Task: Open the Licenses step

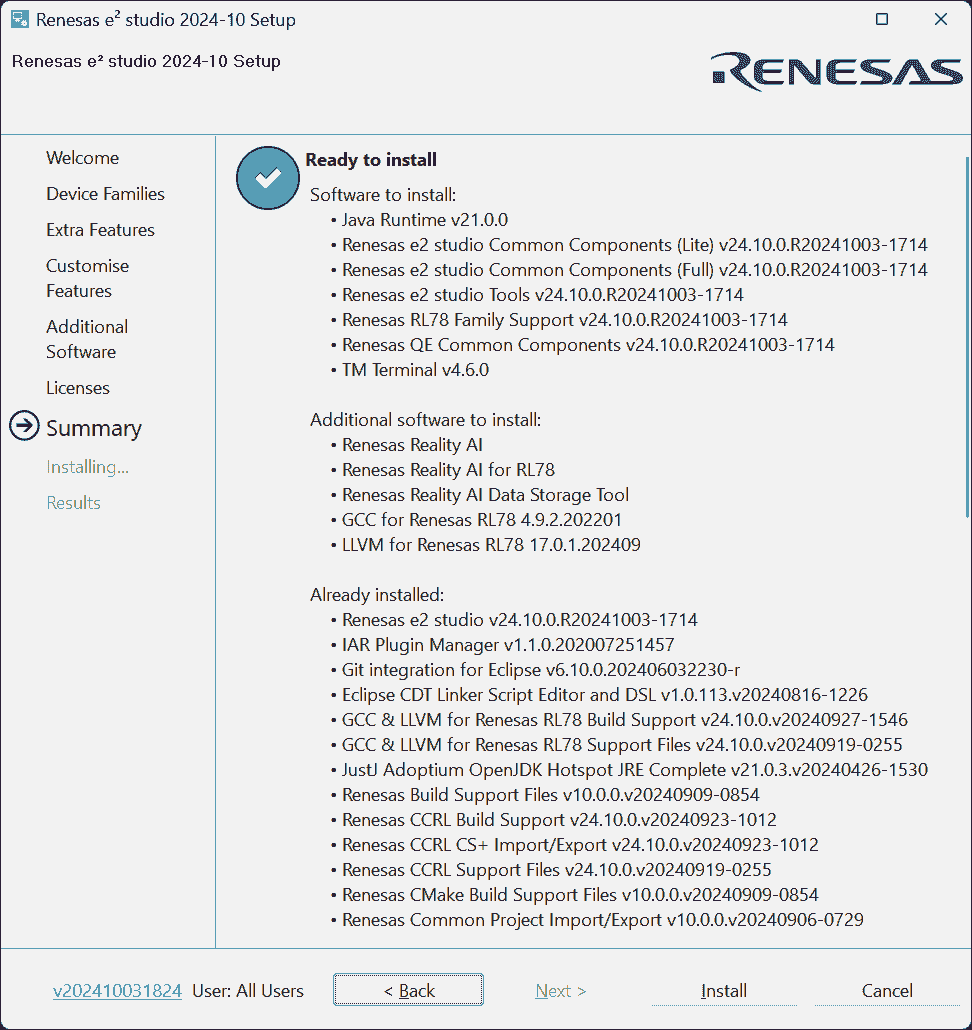Action: point(78,388)
